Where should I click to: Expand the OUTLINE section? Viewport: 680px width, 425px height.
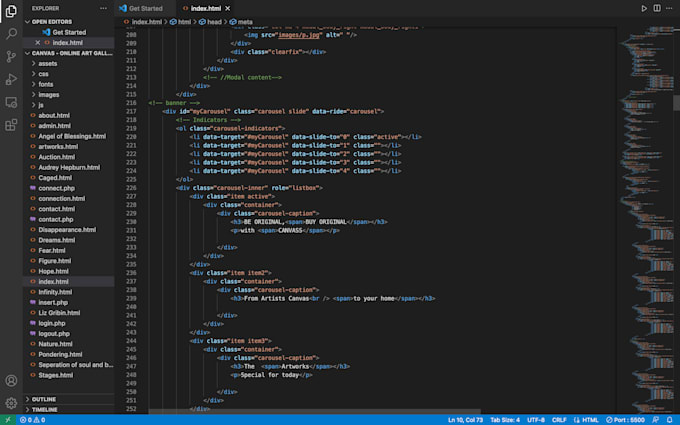(44, 399)
